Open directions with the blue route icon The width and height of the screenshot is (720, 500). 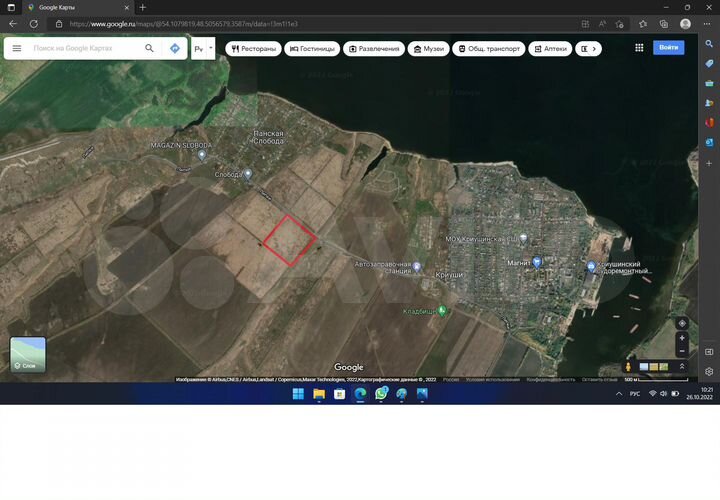pyautogui.click(x=175, y=48)
